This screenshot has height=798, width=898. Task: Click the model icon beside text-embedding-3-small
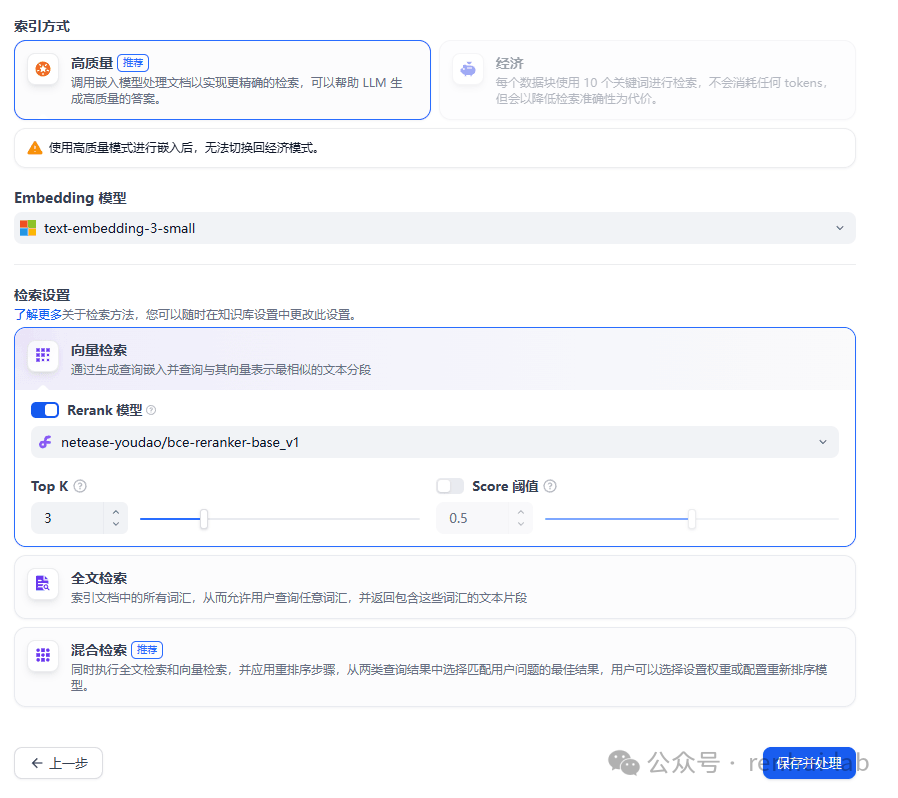click(28, 227)
